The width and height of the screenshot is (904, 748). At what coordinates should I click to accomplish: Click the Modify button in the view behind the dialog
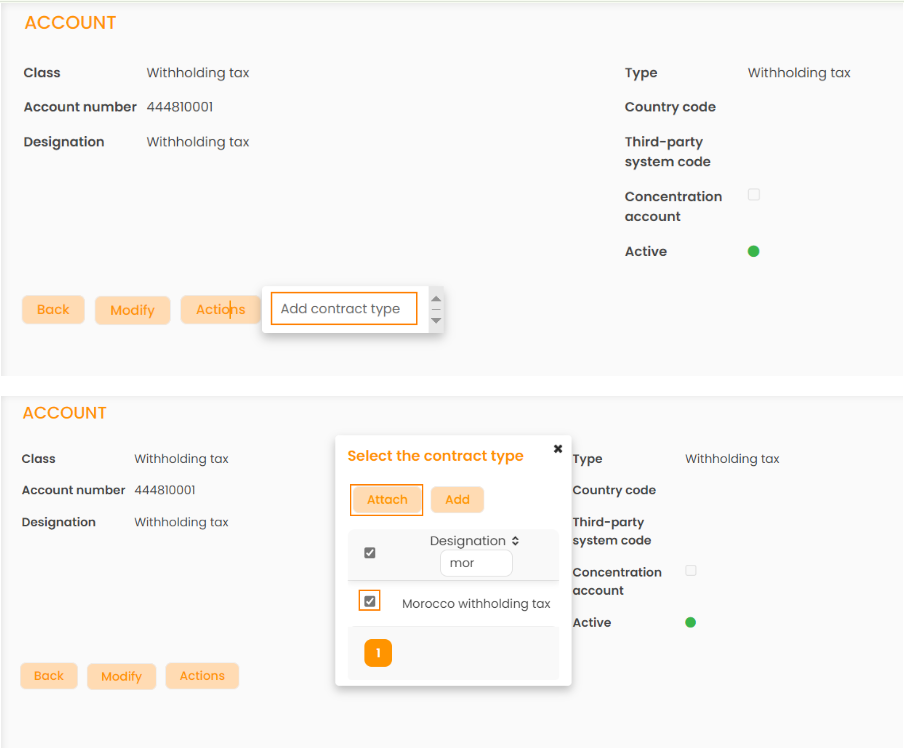click(121, 676)
